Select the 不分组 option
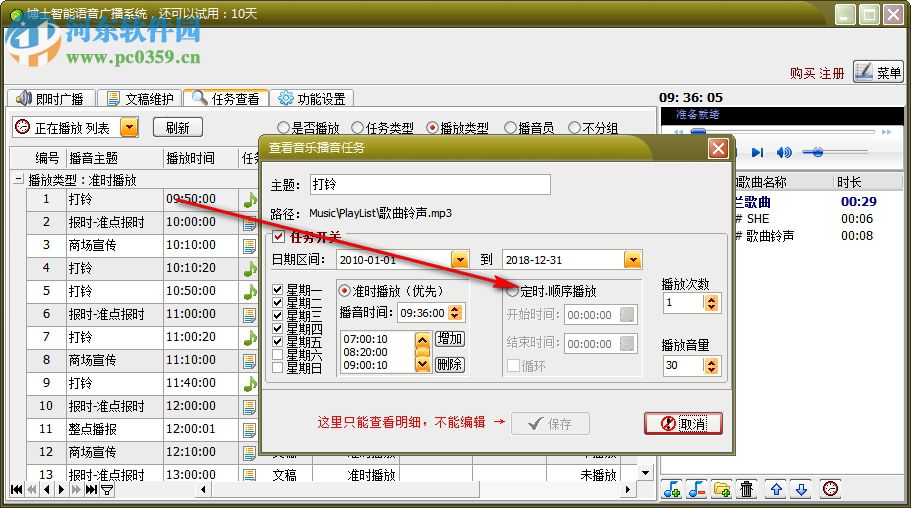The width and height of the screenshot is (911, 508). [x=574, y=127]
